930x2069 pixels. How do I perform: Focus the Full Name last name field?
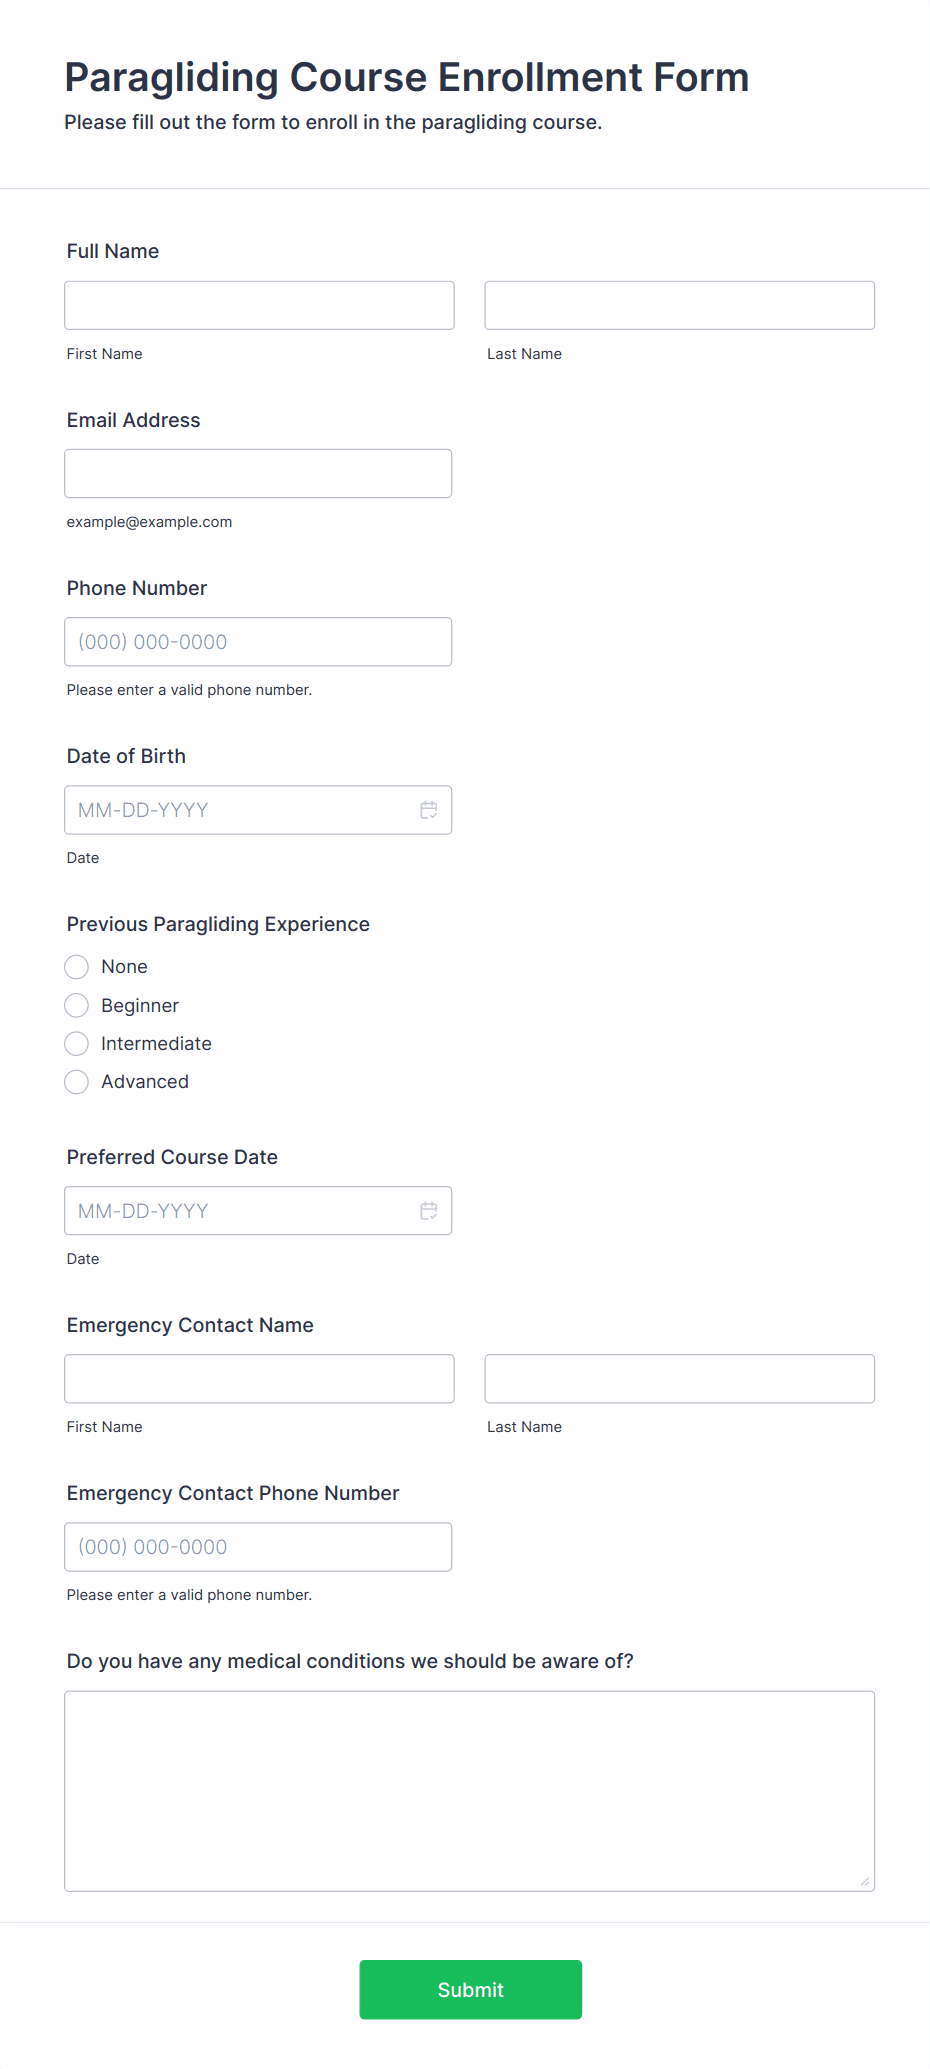tap(680, 305)
